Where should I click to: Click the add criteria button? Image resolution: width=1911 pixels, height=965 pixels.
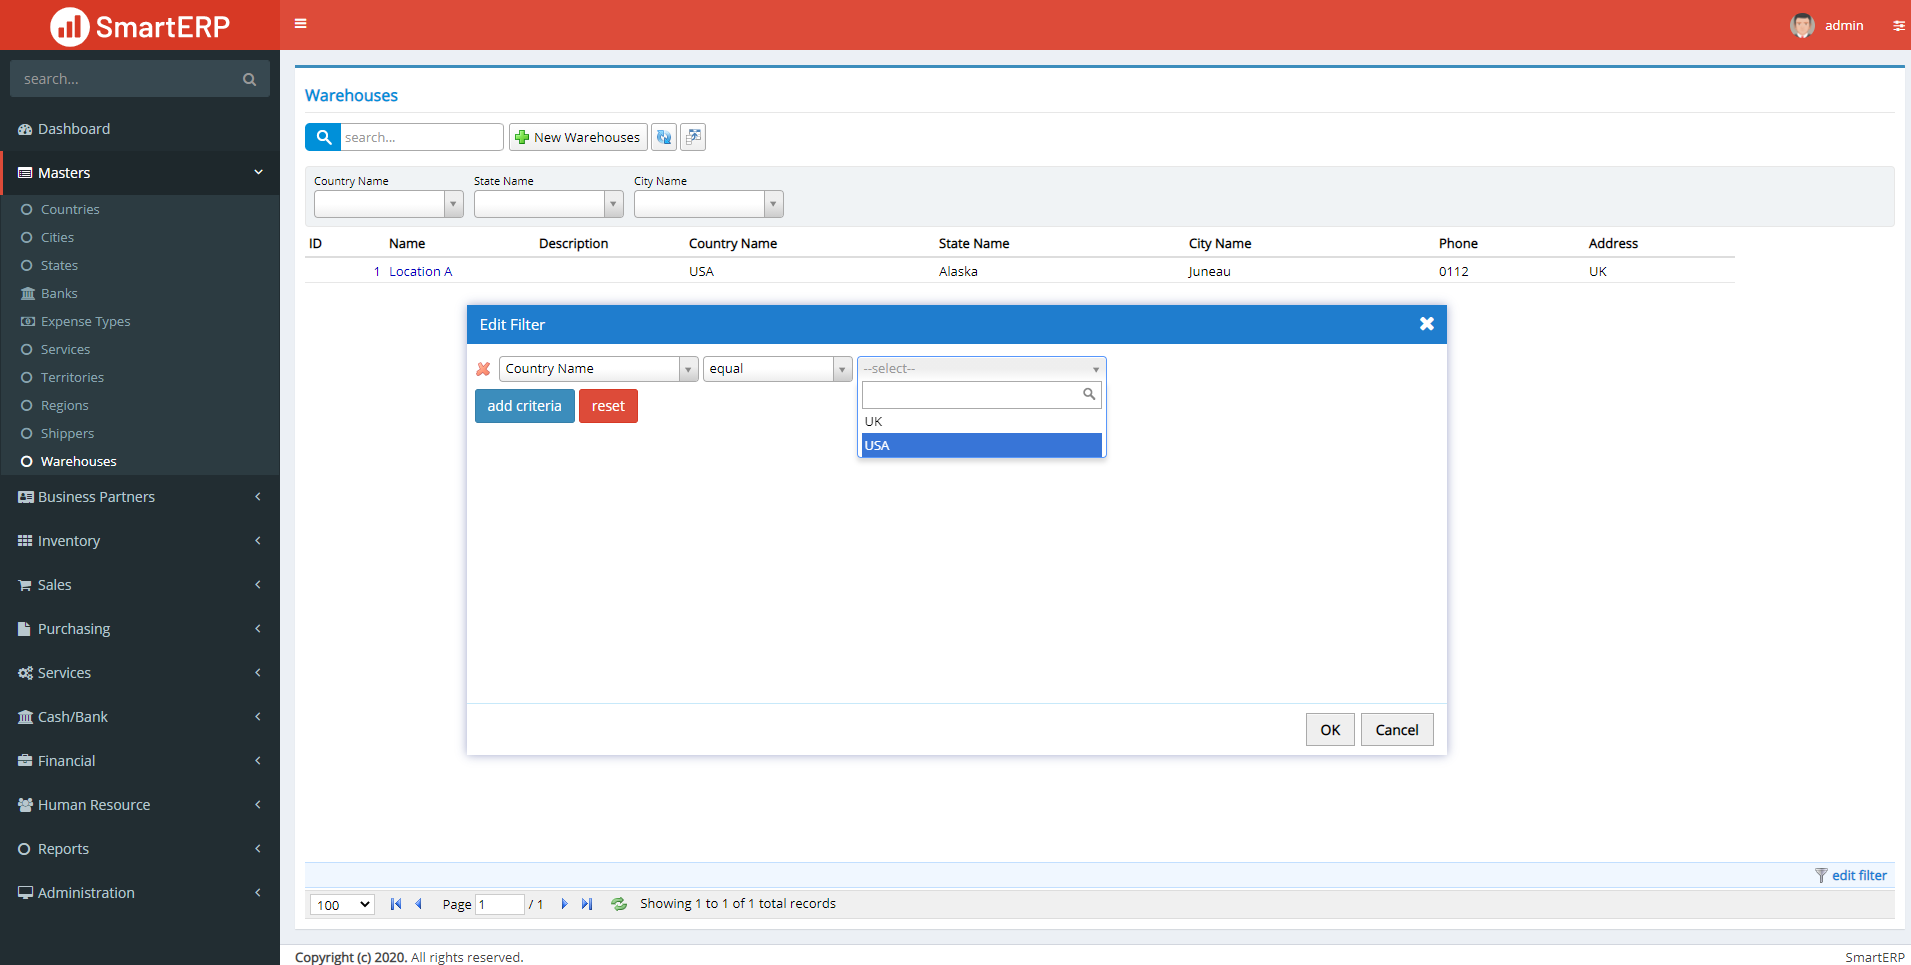click(x=524, y=406)
